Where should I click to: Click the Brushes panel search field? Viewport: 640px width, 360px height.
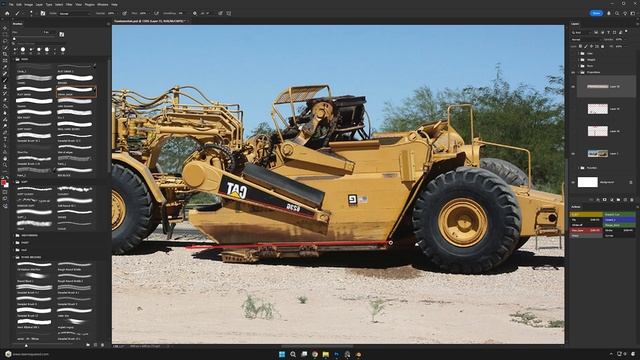point(41,43)
